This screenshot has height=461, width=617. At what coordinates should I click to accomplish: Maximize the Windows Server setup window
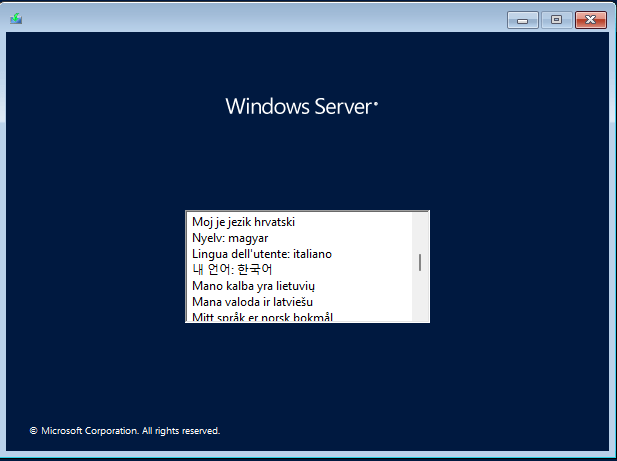coord(556,20)
